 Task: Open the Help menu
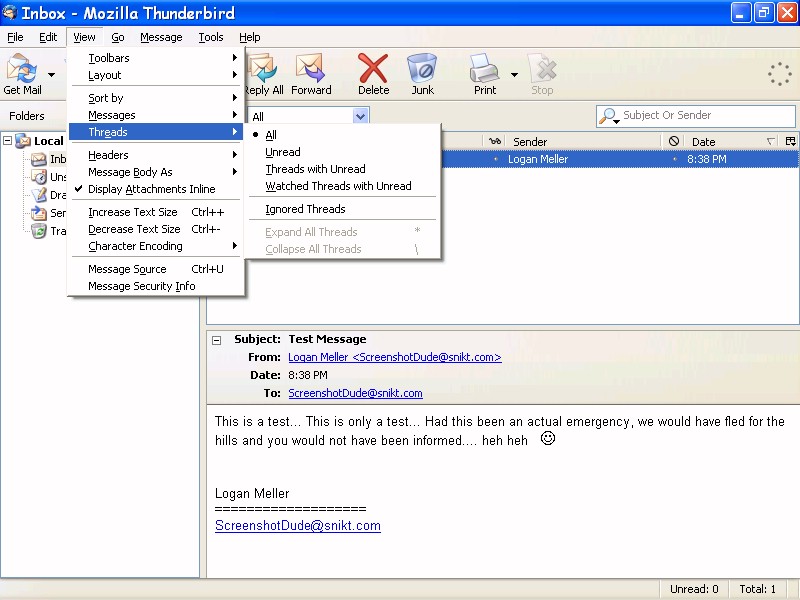point(249,37)
